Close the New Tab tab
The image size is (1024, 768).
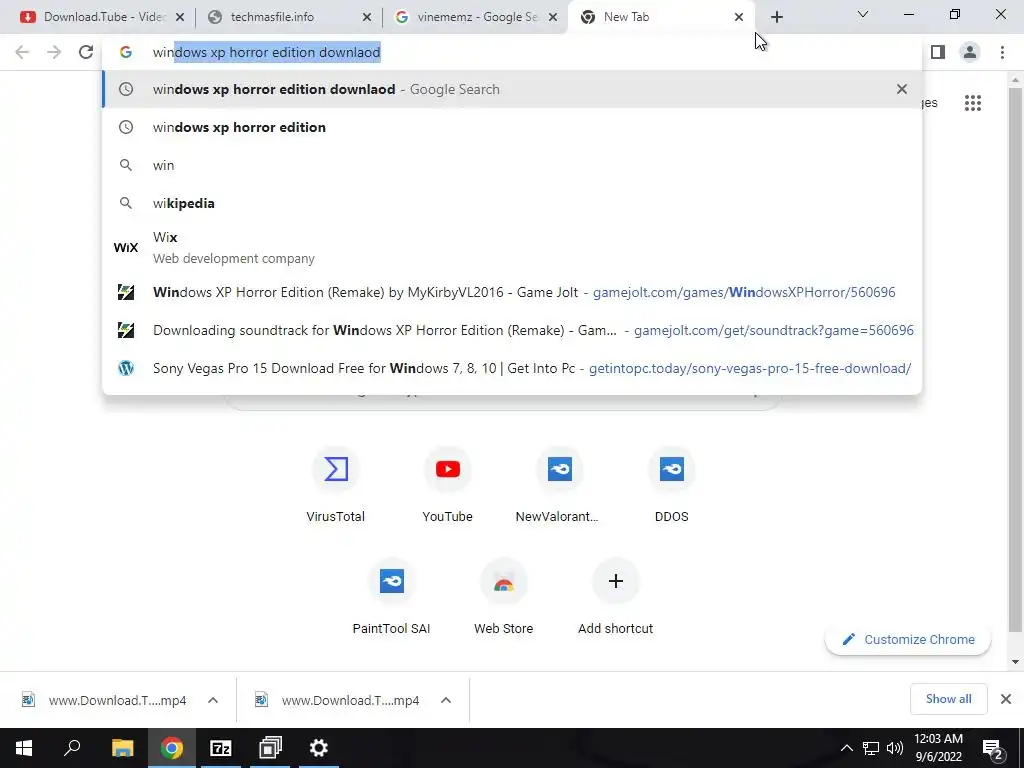click(739, 17)
